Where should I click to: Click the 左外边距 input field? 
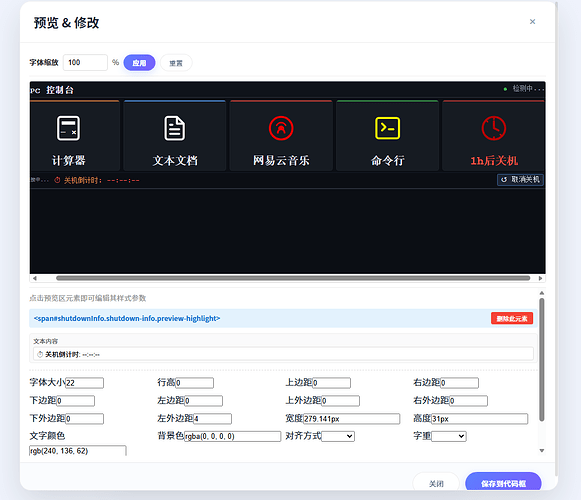(x=212, y=419)
